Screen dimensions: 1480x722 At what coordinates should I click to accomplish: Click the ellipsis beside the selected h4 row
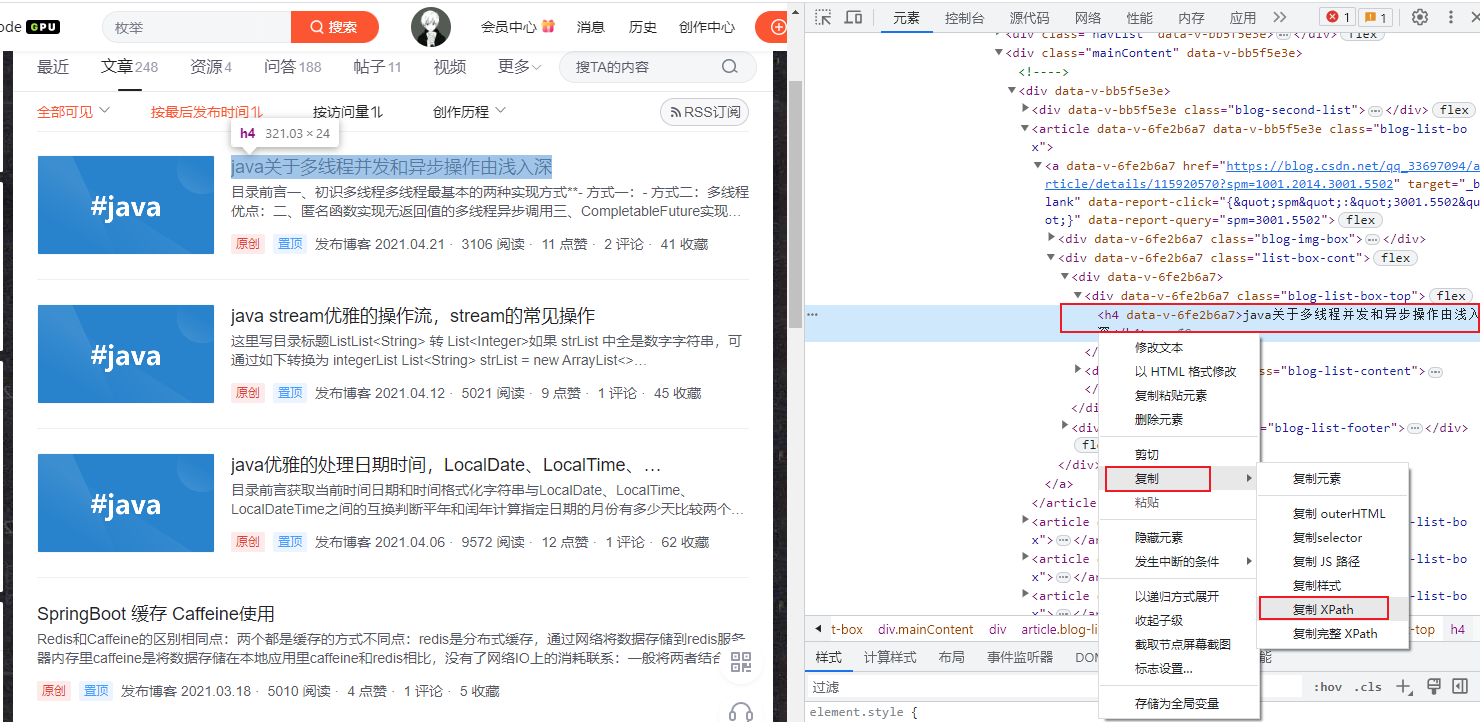(813, 314)
